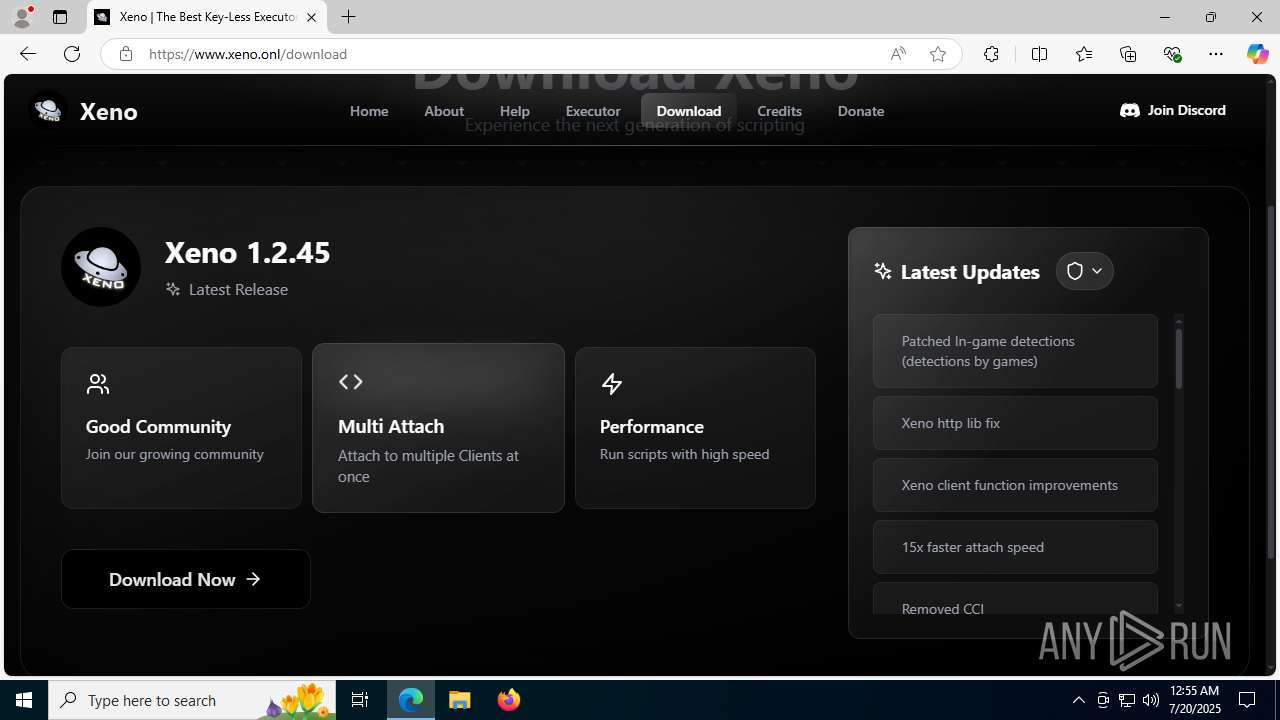Open the Windows Start menu

(x=24, y=700)
